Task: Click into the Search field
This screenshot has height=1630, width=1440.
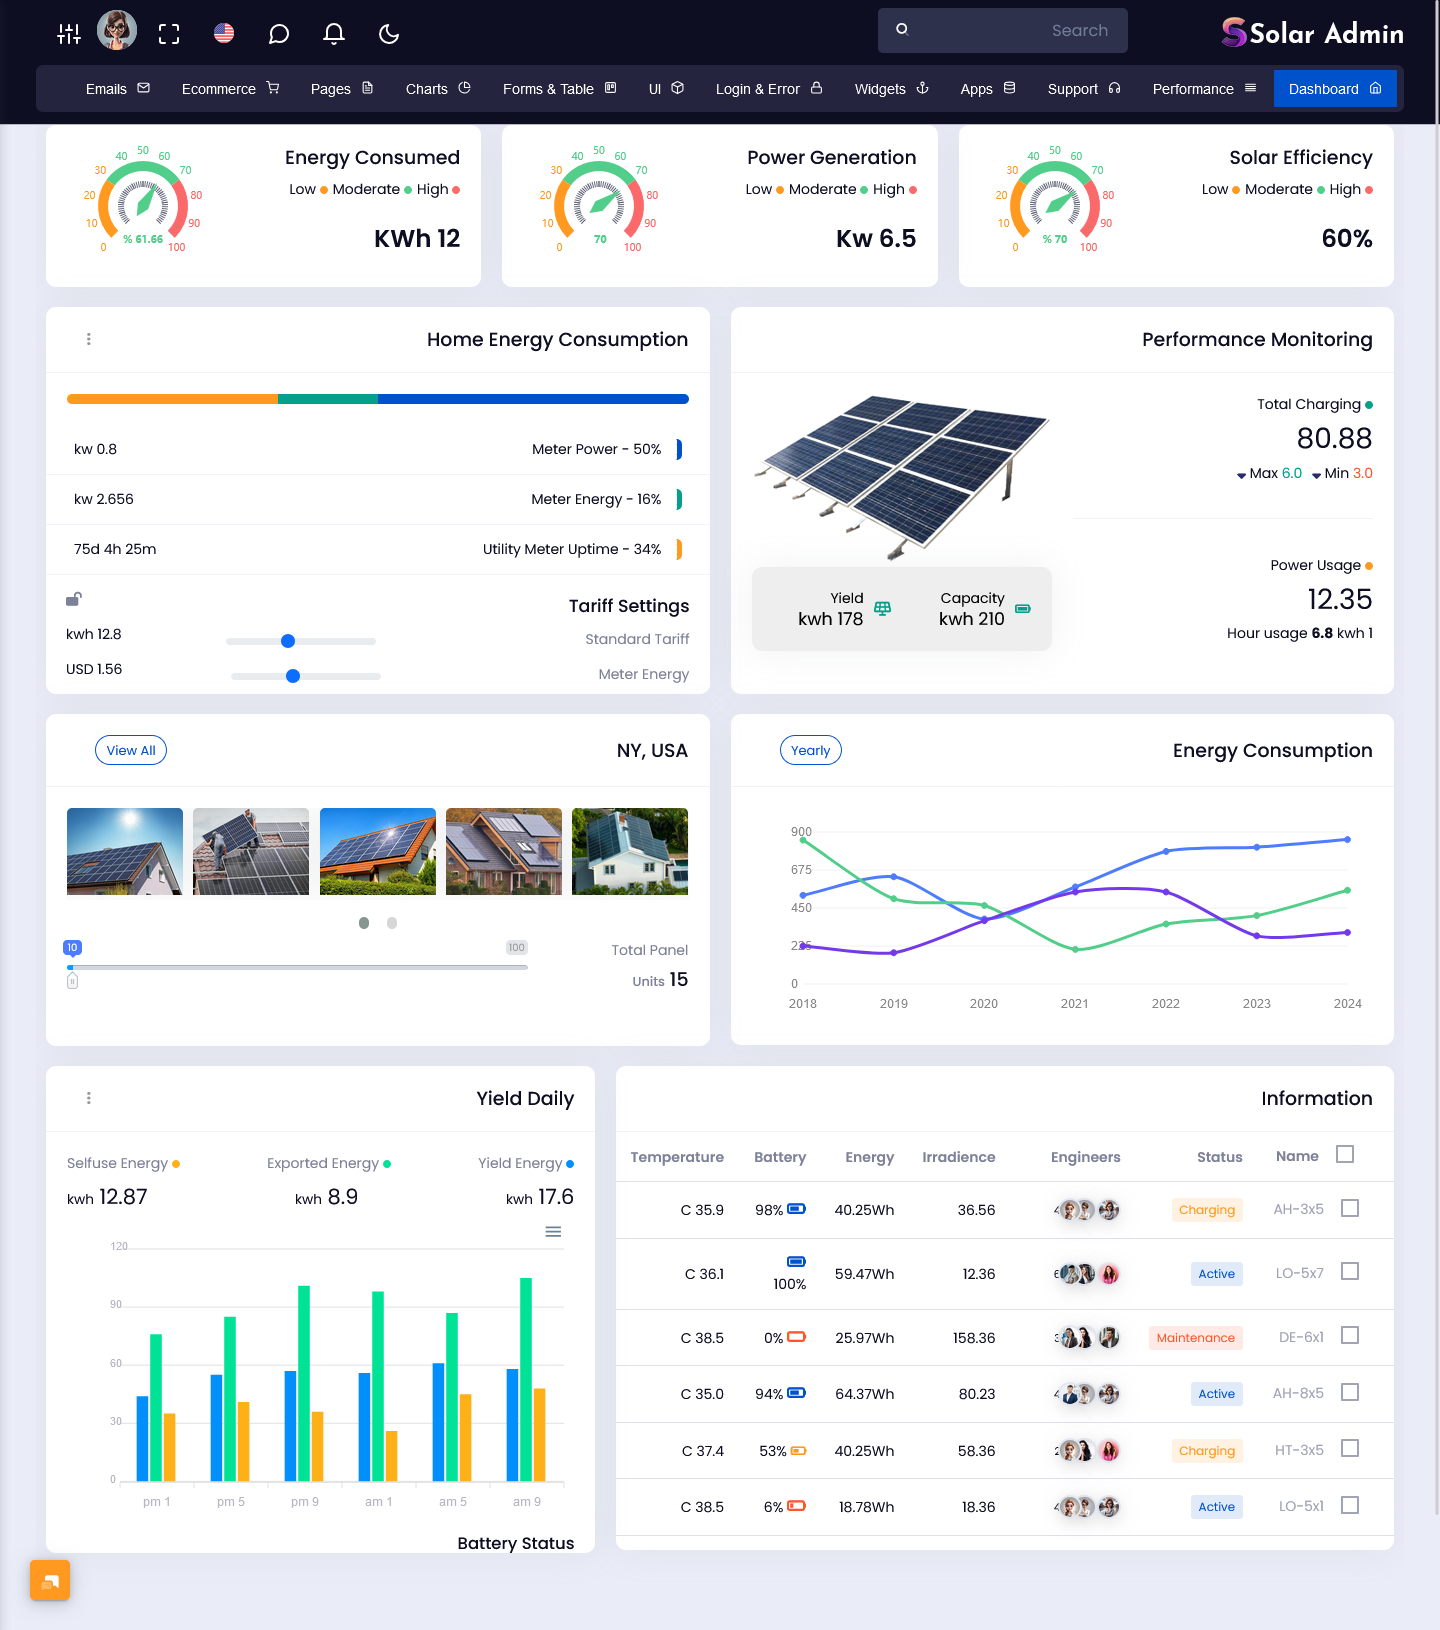Action: (x=1010, y=31)
